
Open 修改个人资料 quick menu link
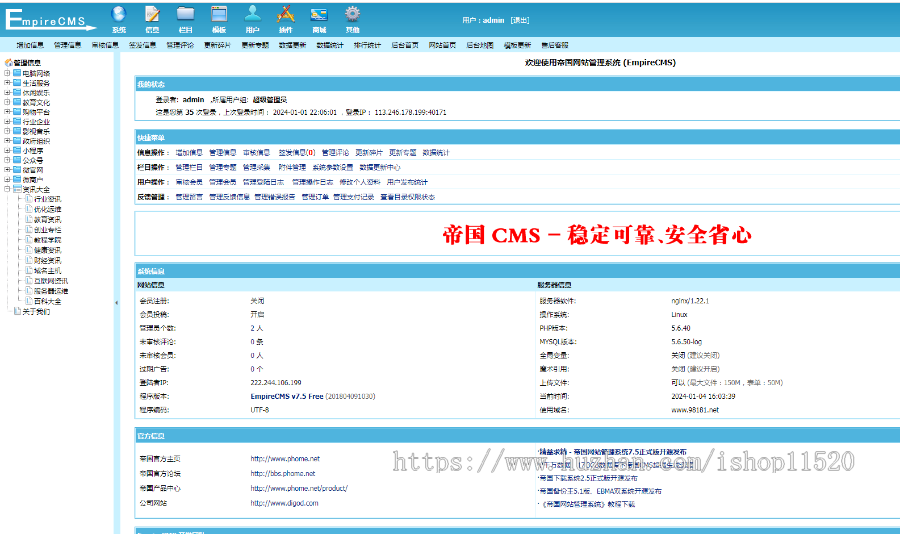click(360, 182)
